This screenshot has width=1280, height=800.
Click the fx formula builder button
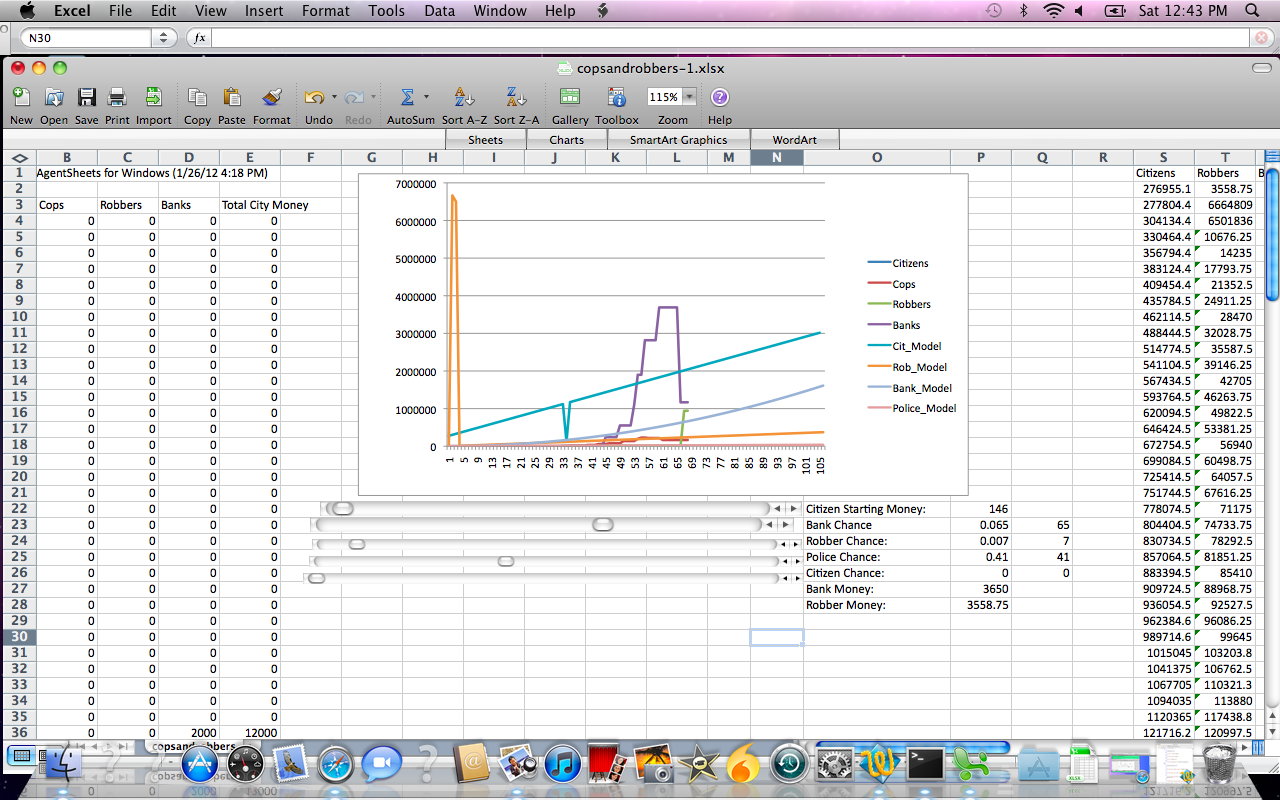tap(199, 37)
